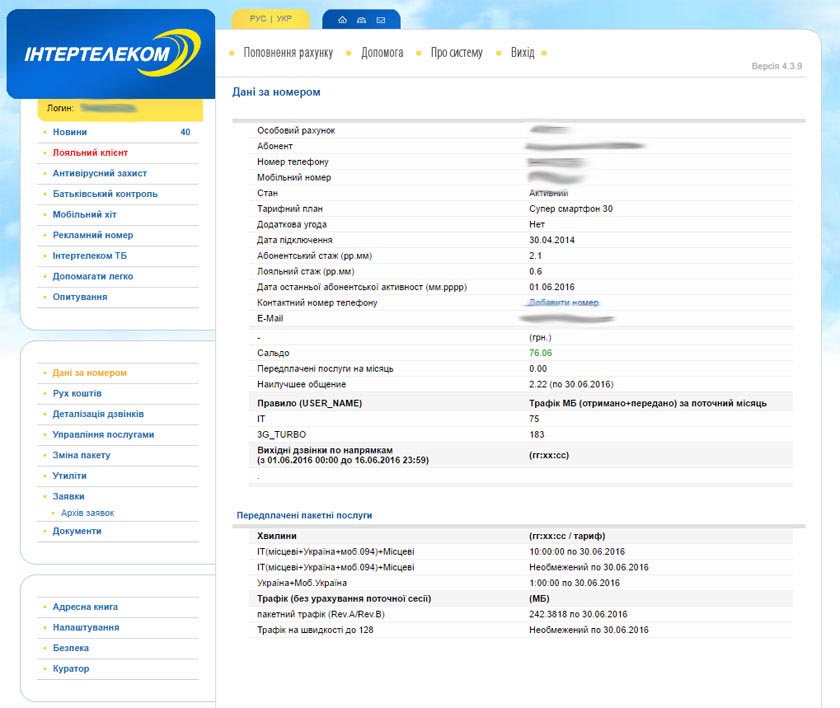This screenshot has width=840, height=708.
Task: Open Адресна книга link
Action: pos(85,607)
